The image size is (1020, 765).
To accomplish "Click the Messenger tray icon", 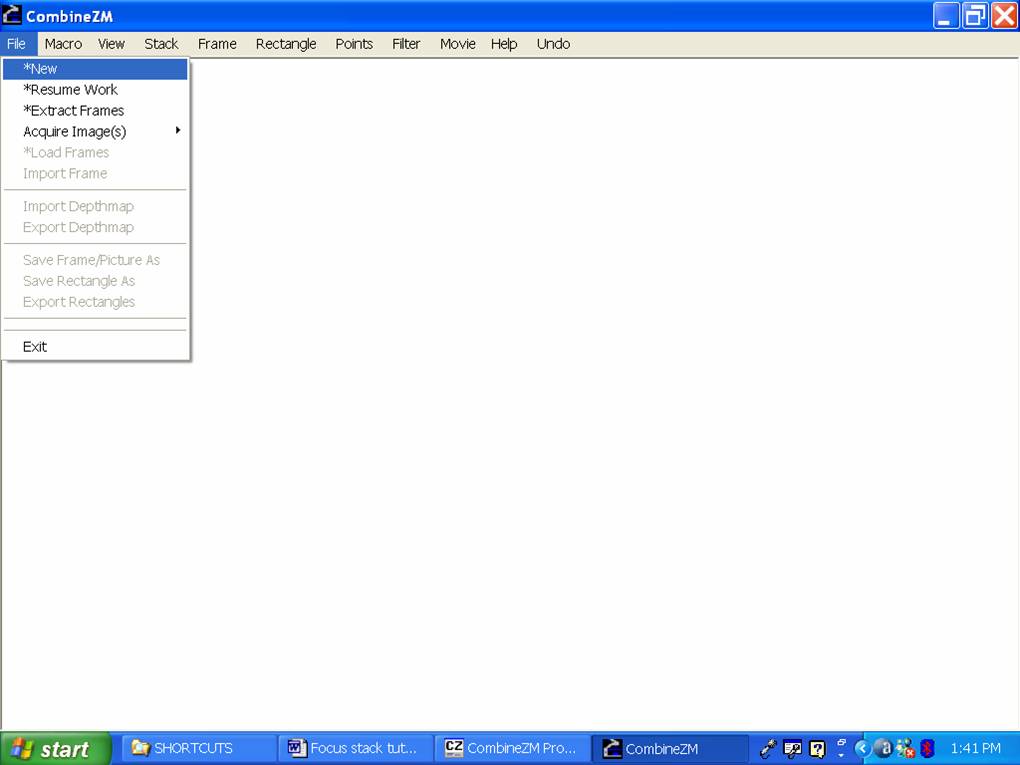I will click(905, 749).
